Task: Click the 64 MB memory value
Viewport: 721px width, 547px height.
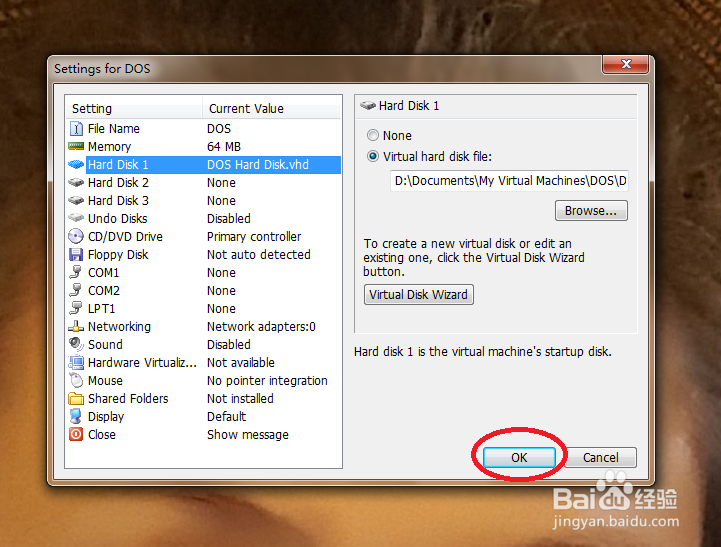Action: (x=224, y=147)
